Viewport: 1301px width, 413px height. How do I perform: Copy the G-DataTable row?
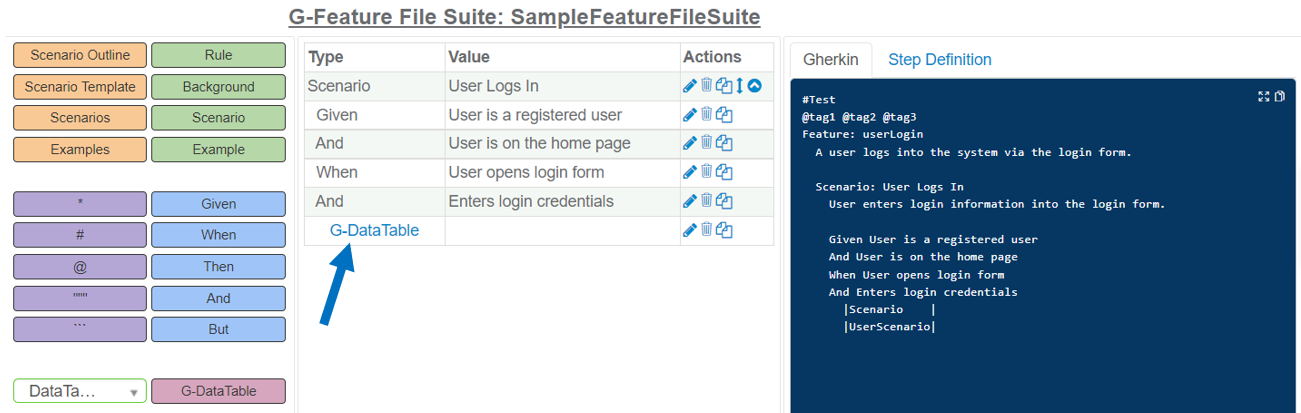[724, 230]
